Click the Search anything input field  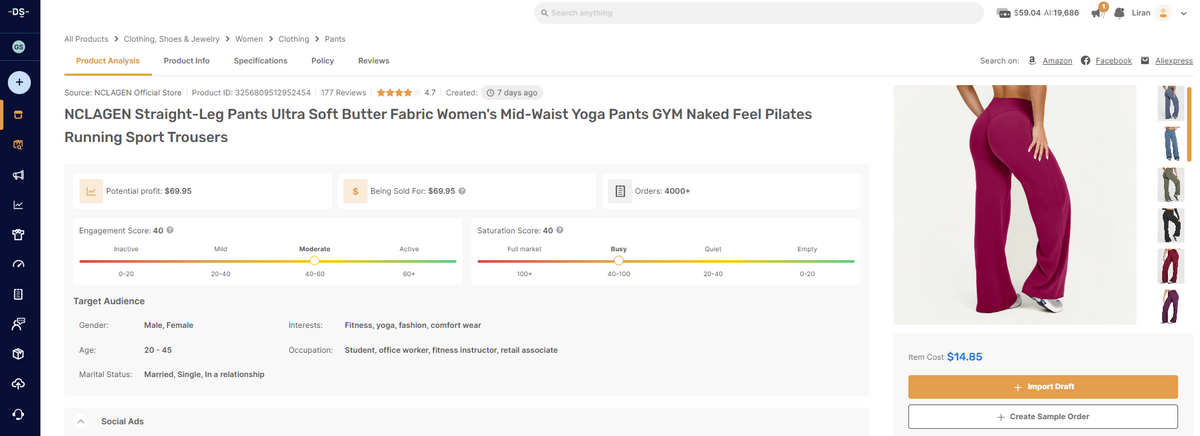760,13
